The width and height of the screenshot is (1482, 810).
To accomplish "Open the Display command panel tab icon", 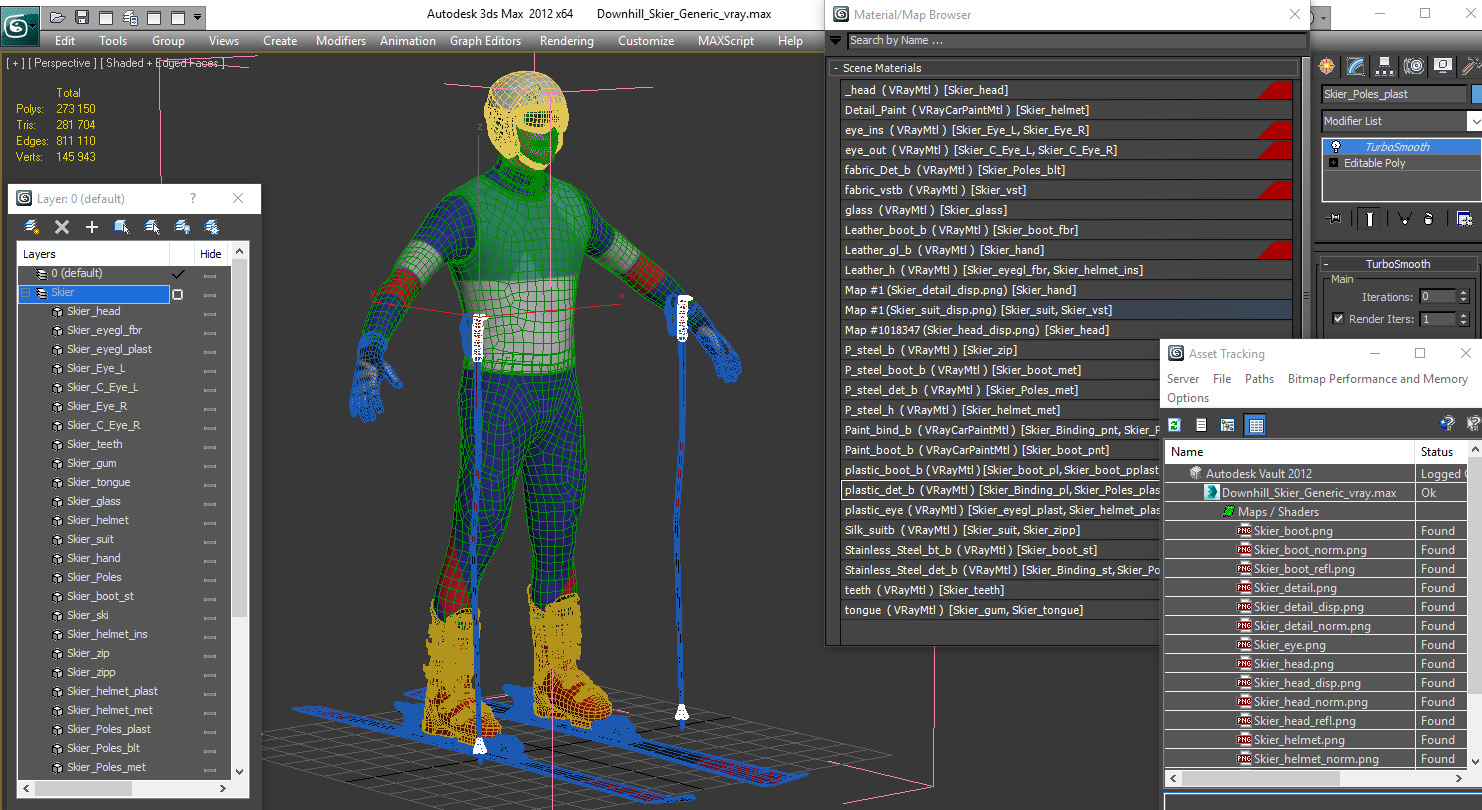I will click(x=1442, y=66).
